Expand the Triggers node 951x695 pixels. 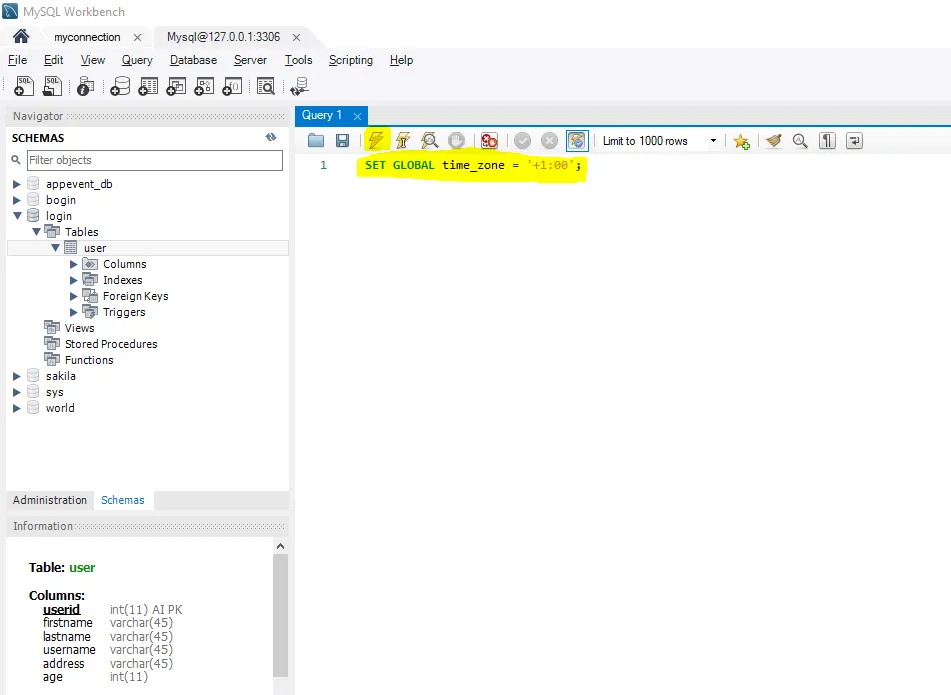click(73, 312)
